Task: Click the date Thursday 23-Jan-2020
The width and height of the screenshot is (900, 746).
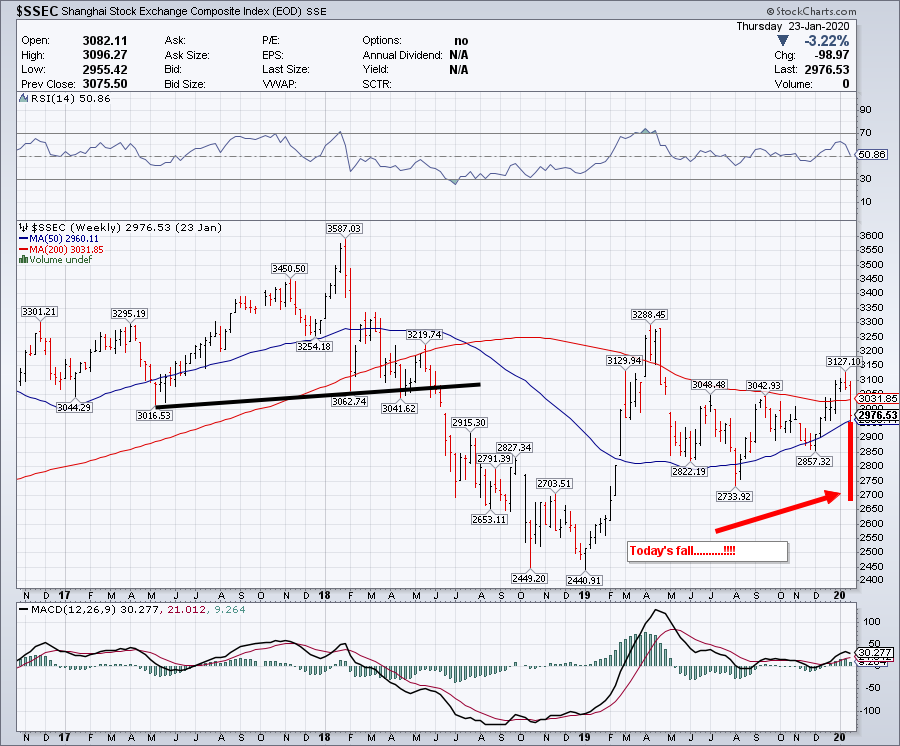Action: (792, 26)
